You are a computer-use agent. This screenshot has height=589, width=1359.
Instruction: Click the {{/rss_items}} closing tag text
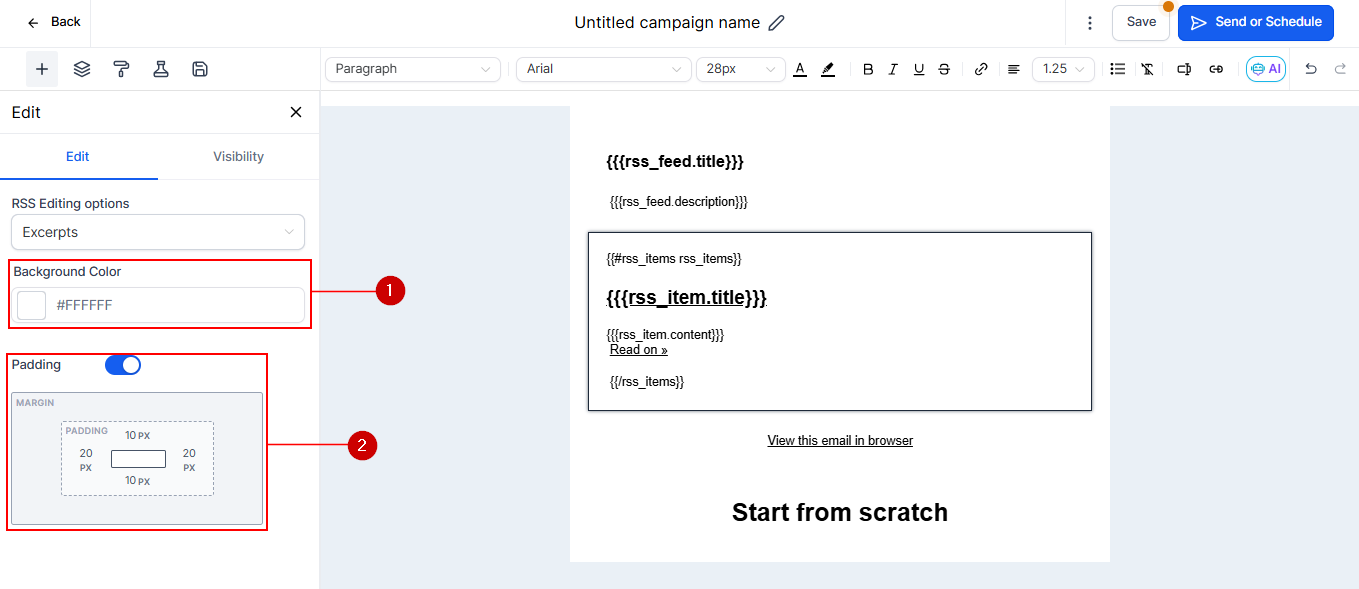pos(647,382)
